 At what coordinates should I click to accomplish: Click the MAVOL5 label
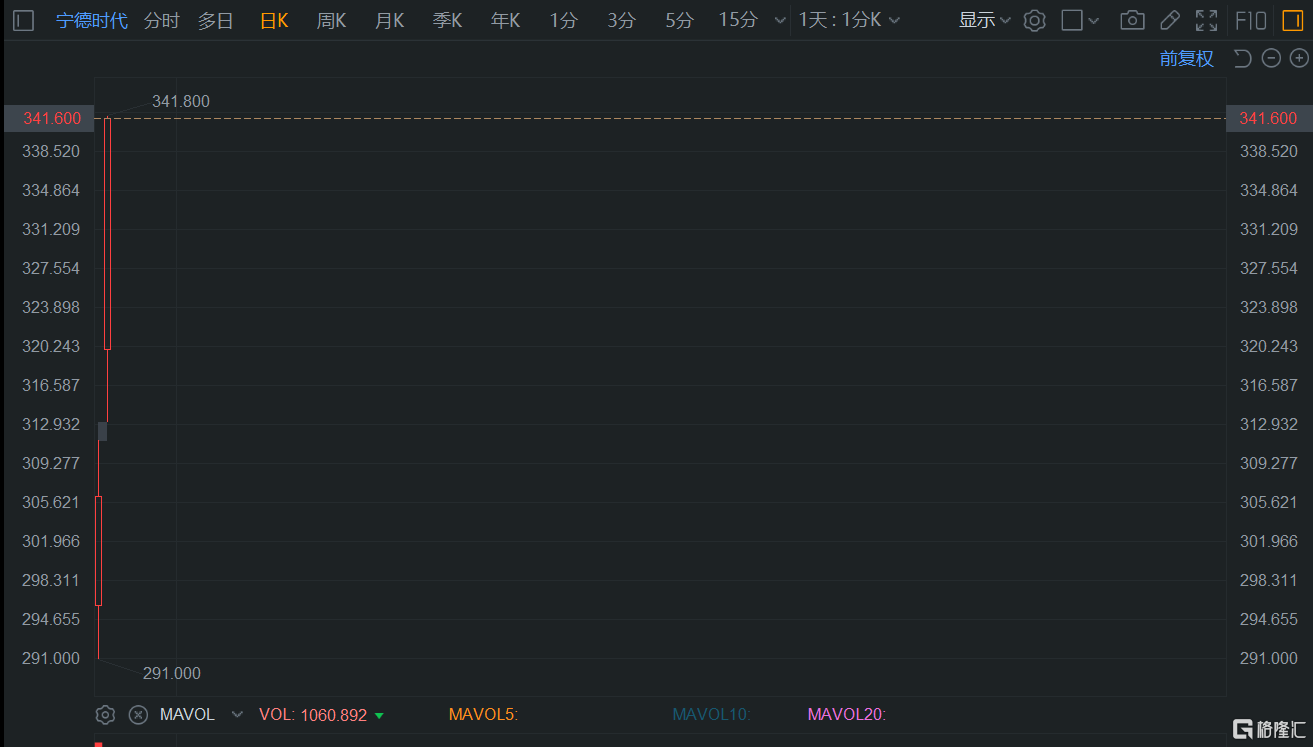(483, 715)
